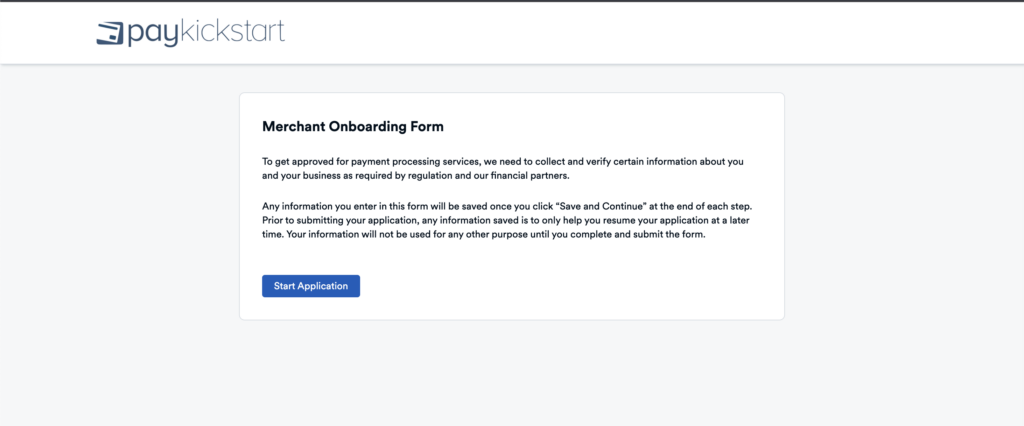Click the line starting "time. Your information will not"
1024x426 pixels.
click(484, 235)
